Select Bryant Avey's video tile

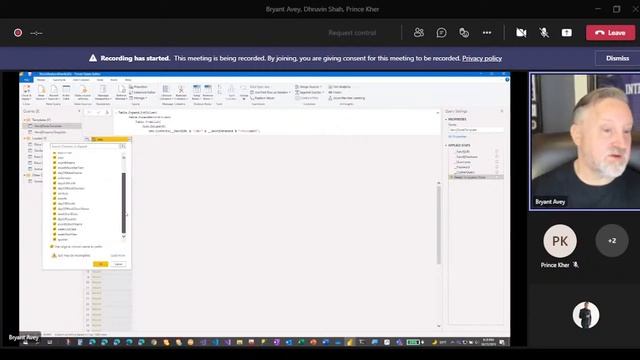tap(584, 141)
